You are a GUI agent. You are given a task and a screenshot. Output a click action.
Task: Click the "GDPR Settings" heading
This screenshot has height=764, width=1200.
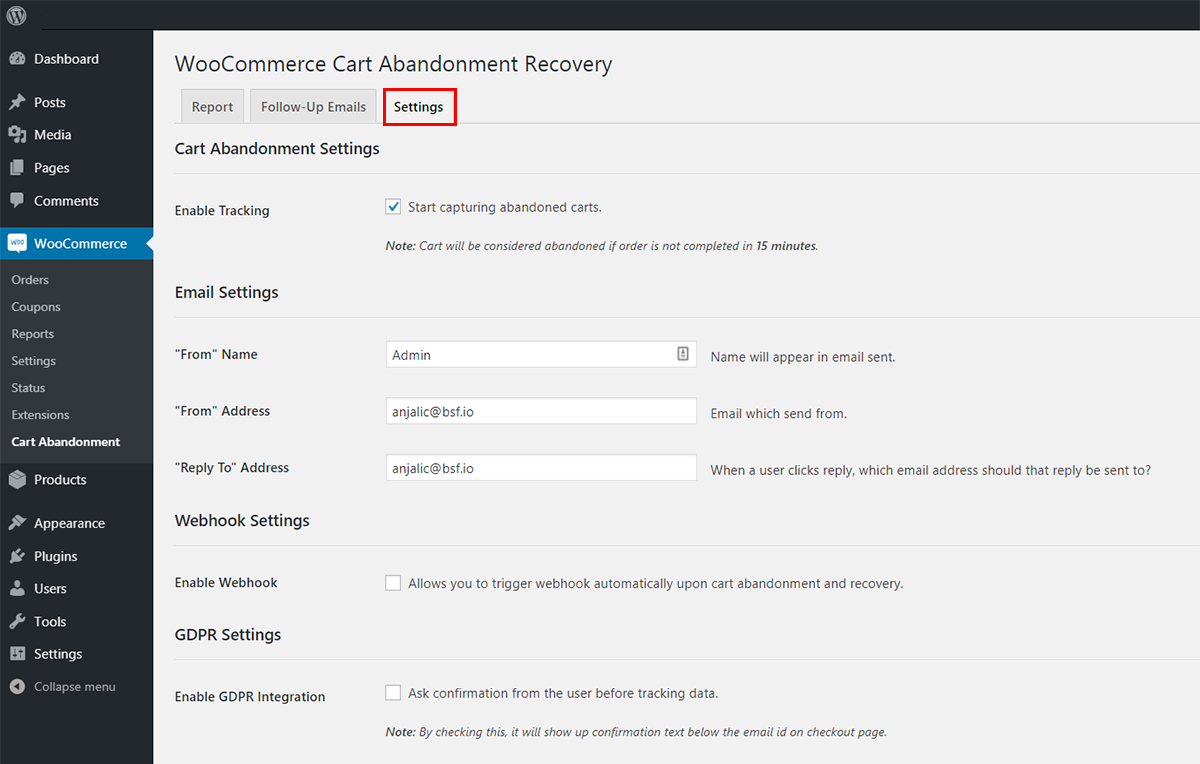[228, 635]
